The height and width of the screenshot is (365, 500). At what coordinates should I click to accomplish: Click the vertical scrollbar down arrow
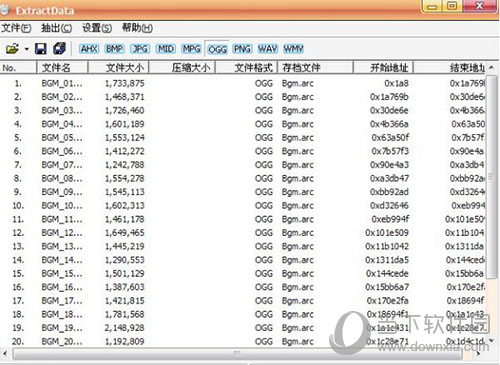(x=492, y=340)
